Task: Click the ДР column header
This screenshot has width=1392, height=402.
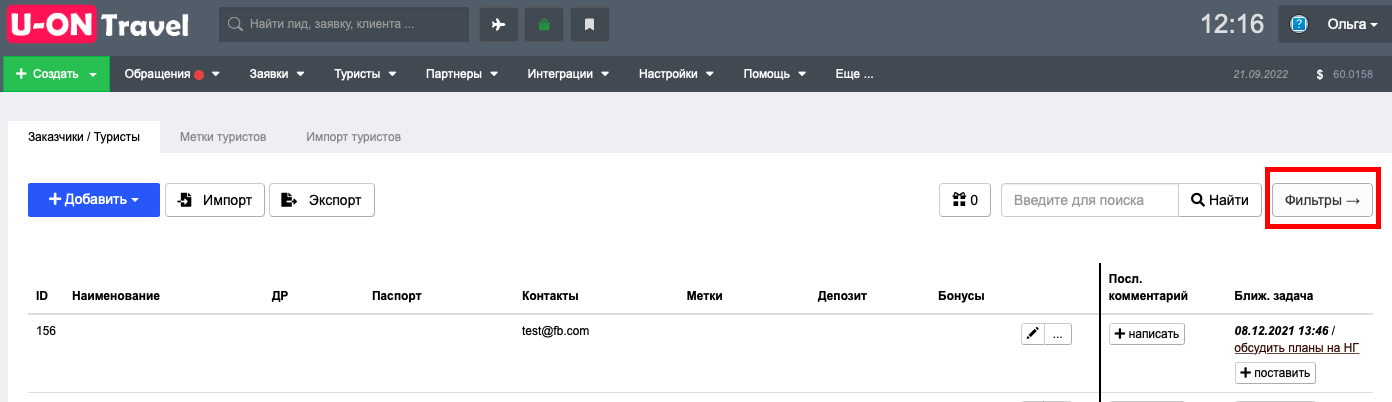Action: tap(280, 296)
